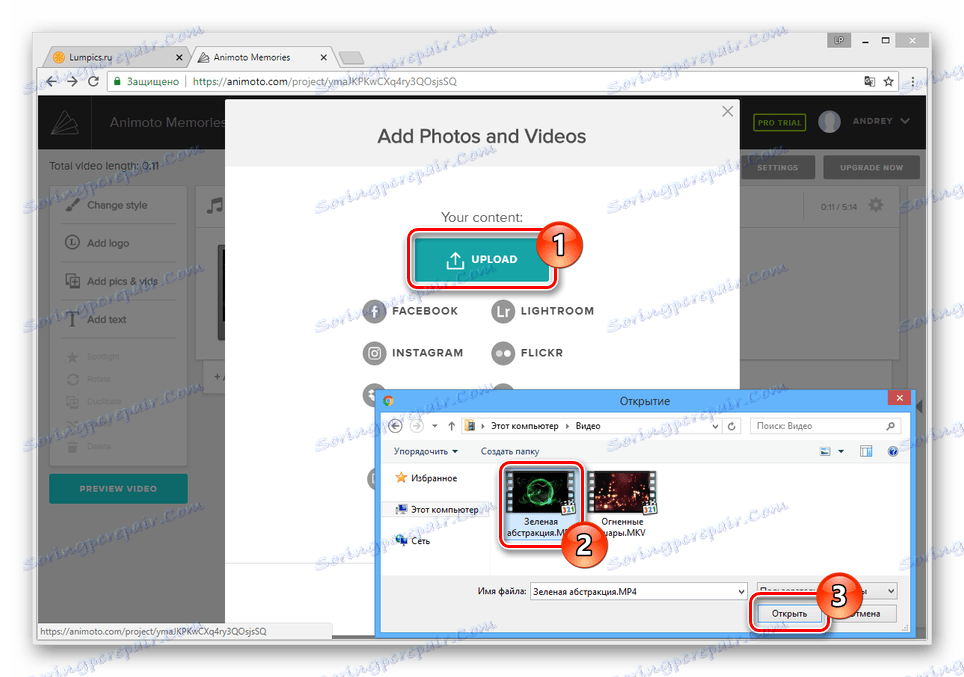
Task: Click Add pics & vids in sidebar
Action: click(111, 281)
